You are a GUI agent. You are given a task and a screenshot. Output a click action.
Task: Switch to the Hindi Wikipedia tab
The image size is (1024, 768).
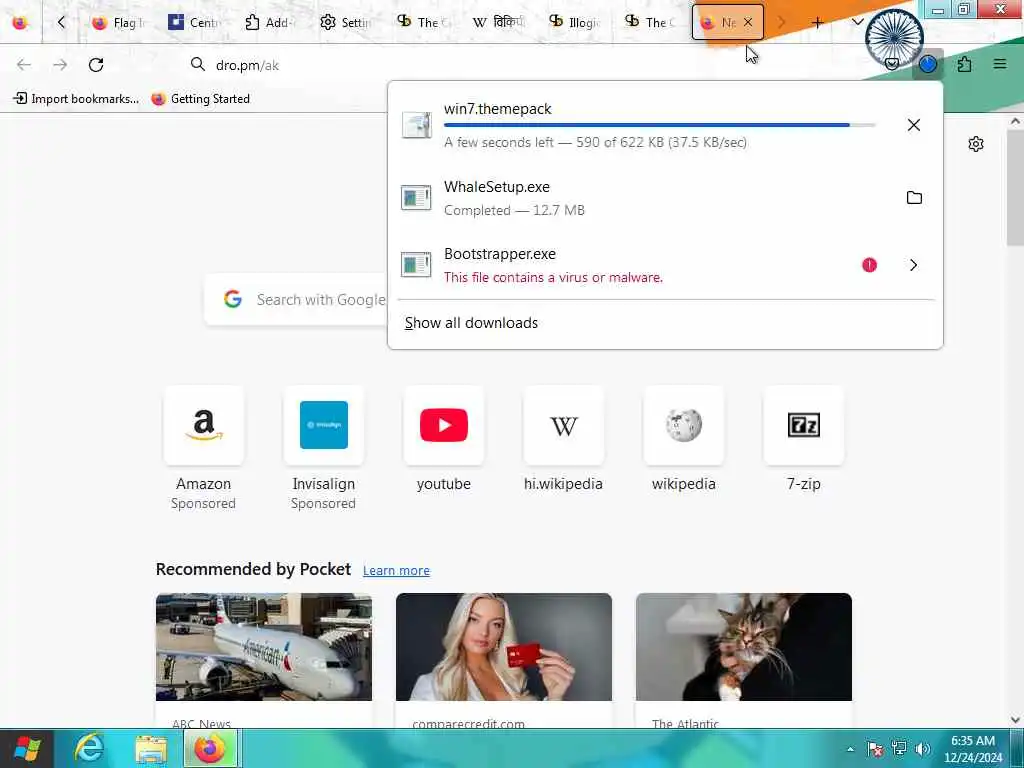[498, 23]
